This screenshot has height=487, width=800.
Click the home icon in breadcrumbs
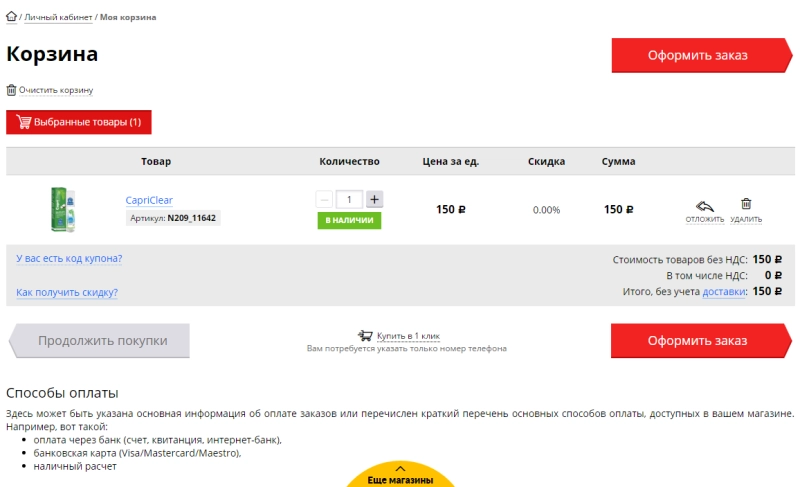(x=12, y=17)
